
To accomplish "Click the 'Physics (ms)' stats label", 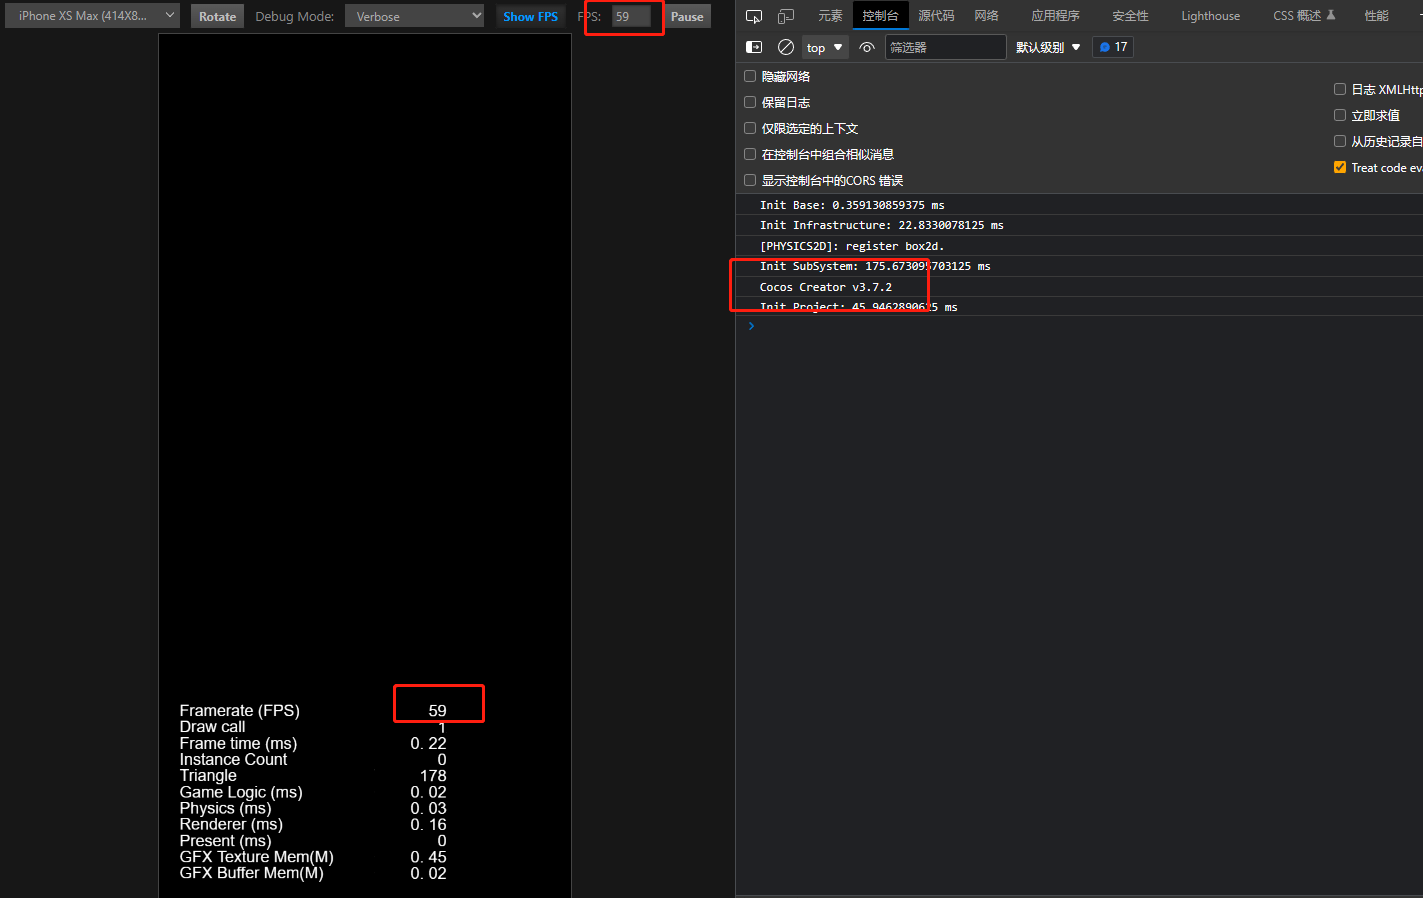I will (225, 808).
